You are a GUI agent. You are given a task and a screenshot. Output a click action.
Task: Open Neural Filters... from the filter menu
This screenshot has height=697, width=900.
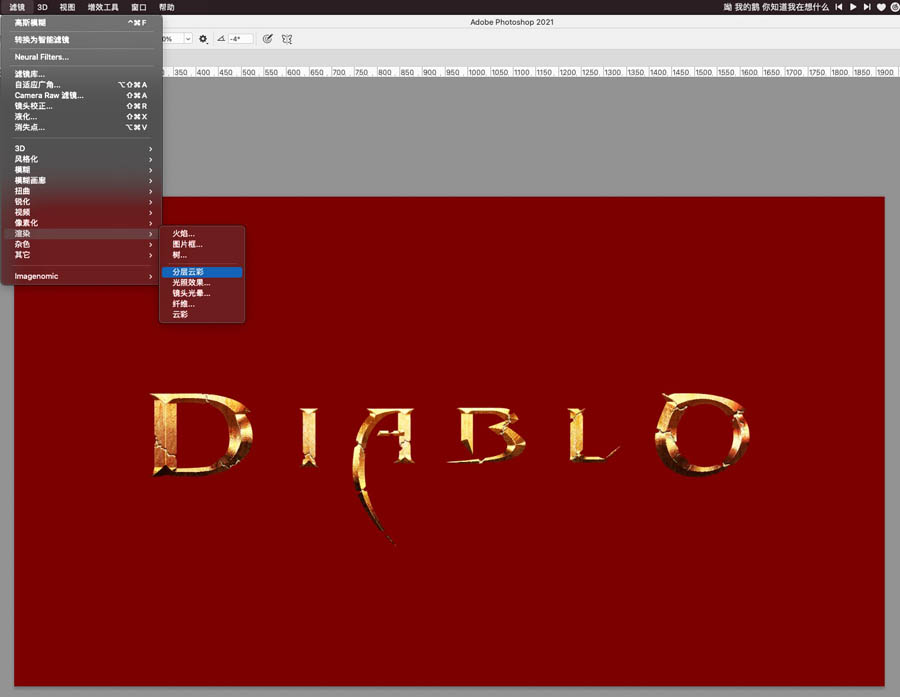pos(42,57)
